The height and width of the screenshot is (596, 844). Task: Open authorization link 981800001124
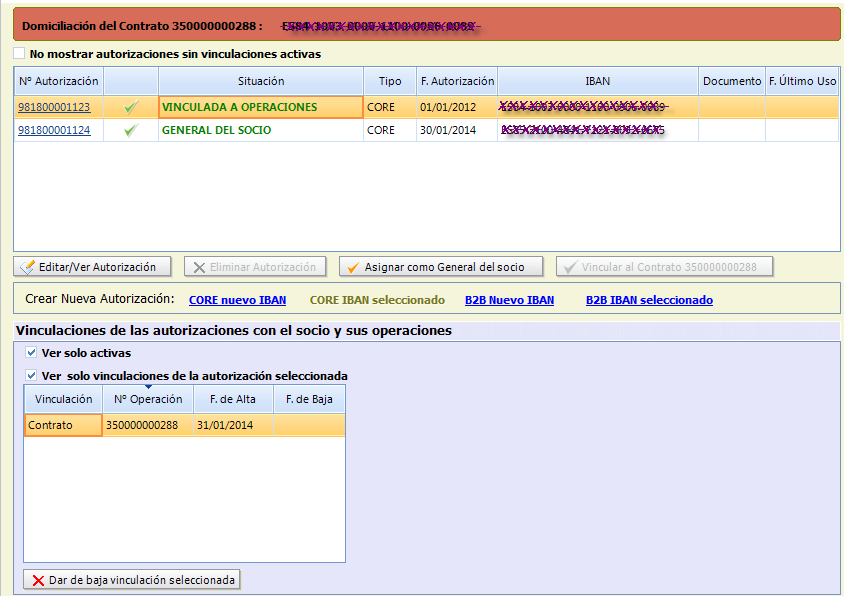pos(54,130)
